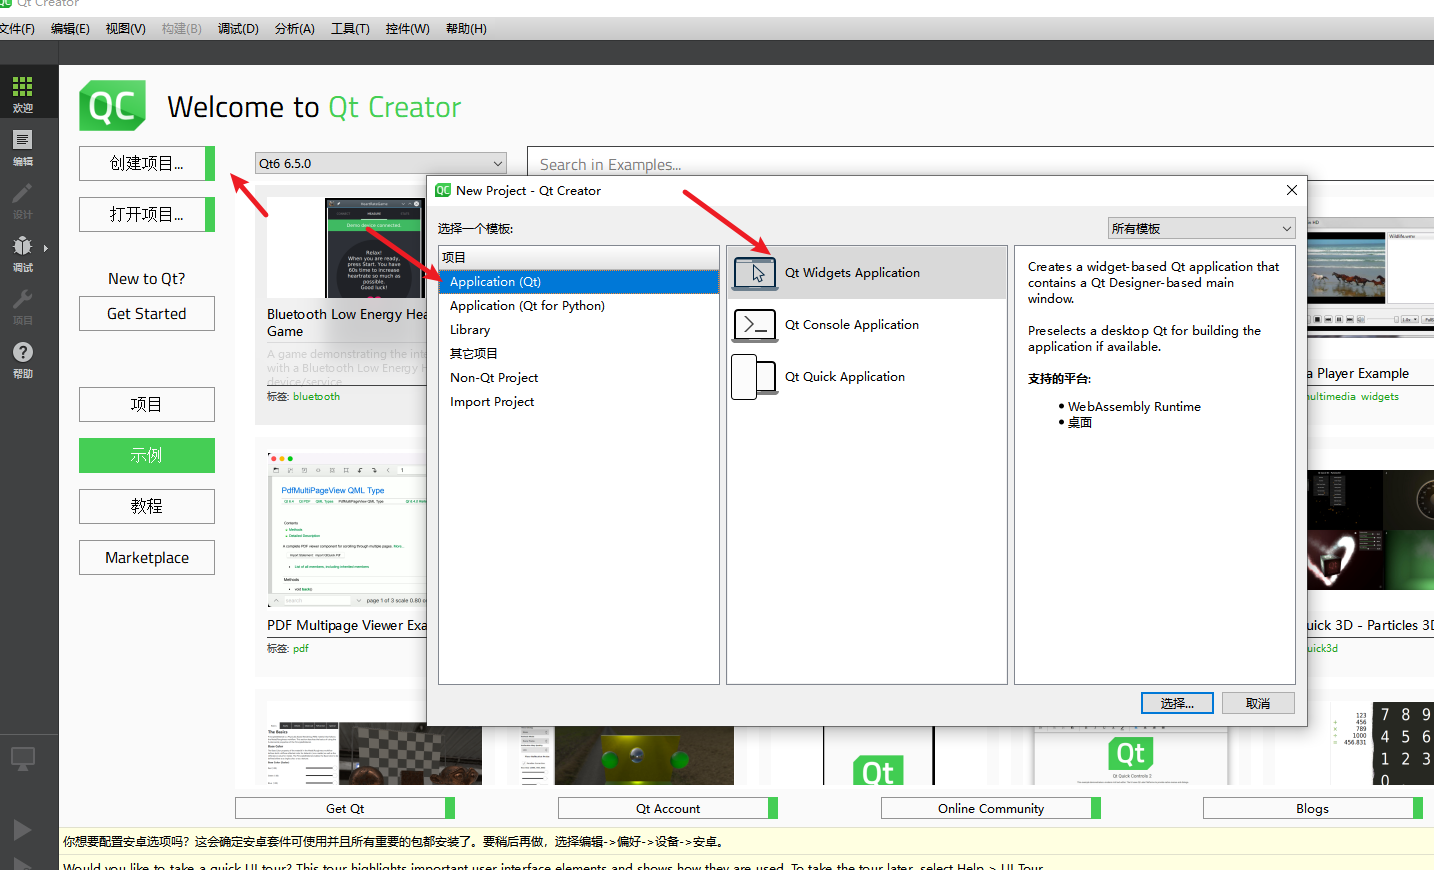Open the Player Example thumbnail

pyautogui.click(x=1370, y=277)
